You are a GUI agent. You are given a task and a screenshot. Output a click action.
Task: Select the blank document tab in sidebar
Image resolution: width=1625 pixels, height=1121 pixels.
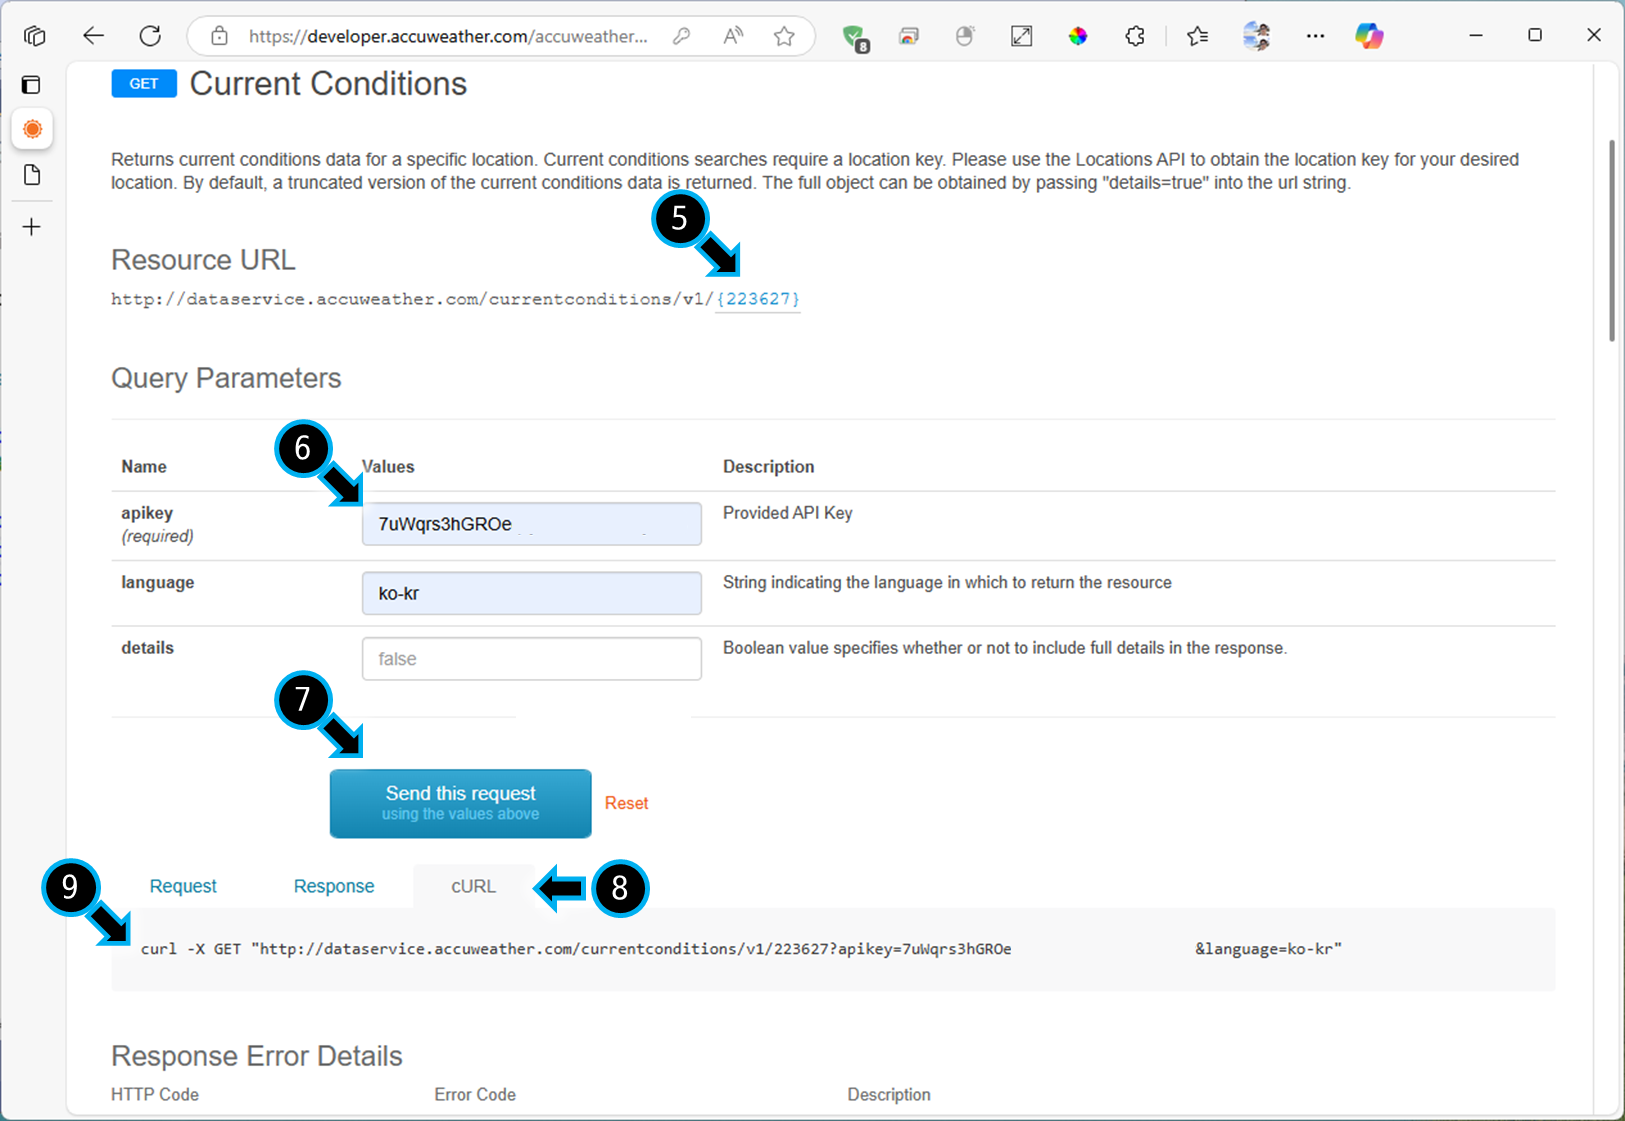click(x=32, y=175)
